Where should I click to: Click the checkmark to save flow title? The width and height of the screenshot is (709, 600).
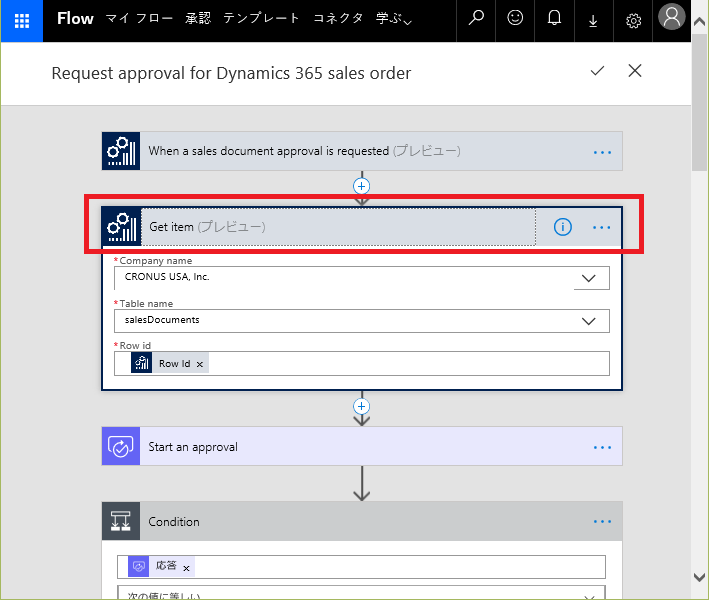597,71
